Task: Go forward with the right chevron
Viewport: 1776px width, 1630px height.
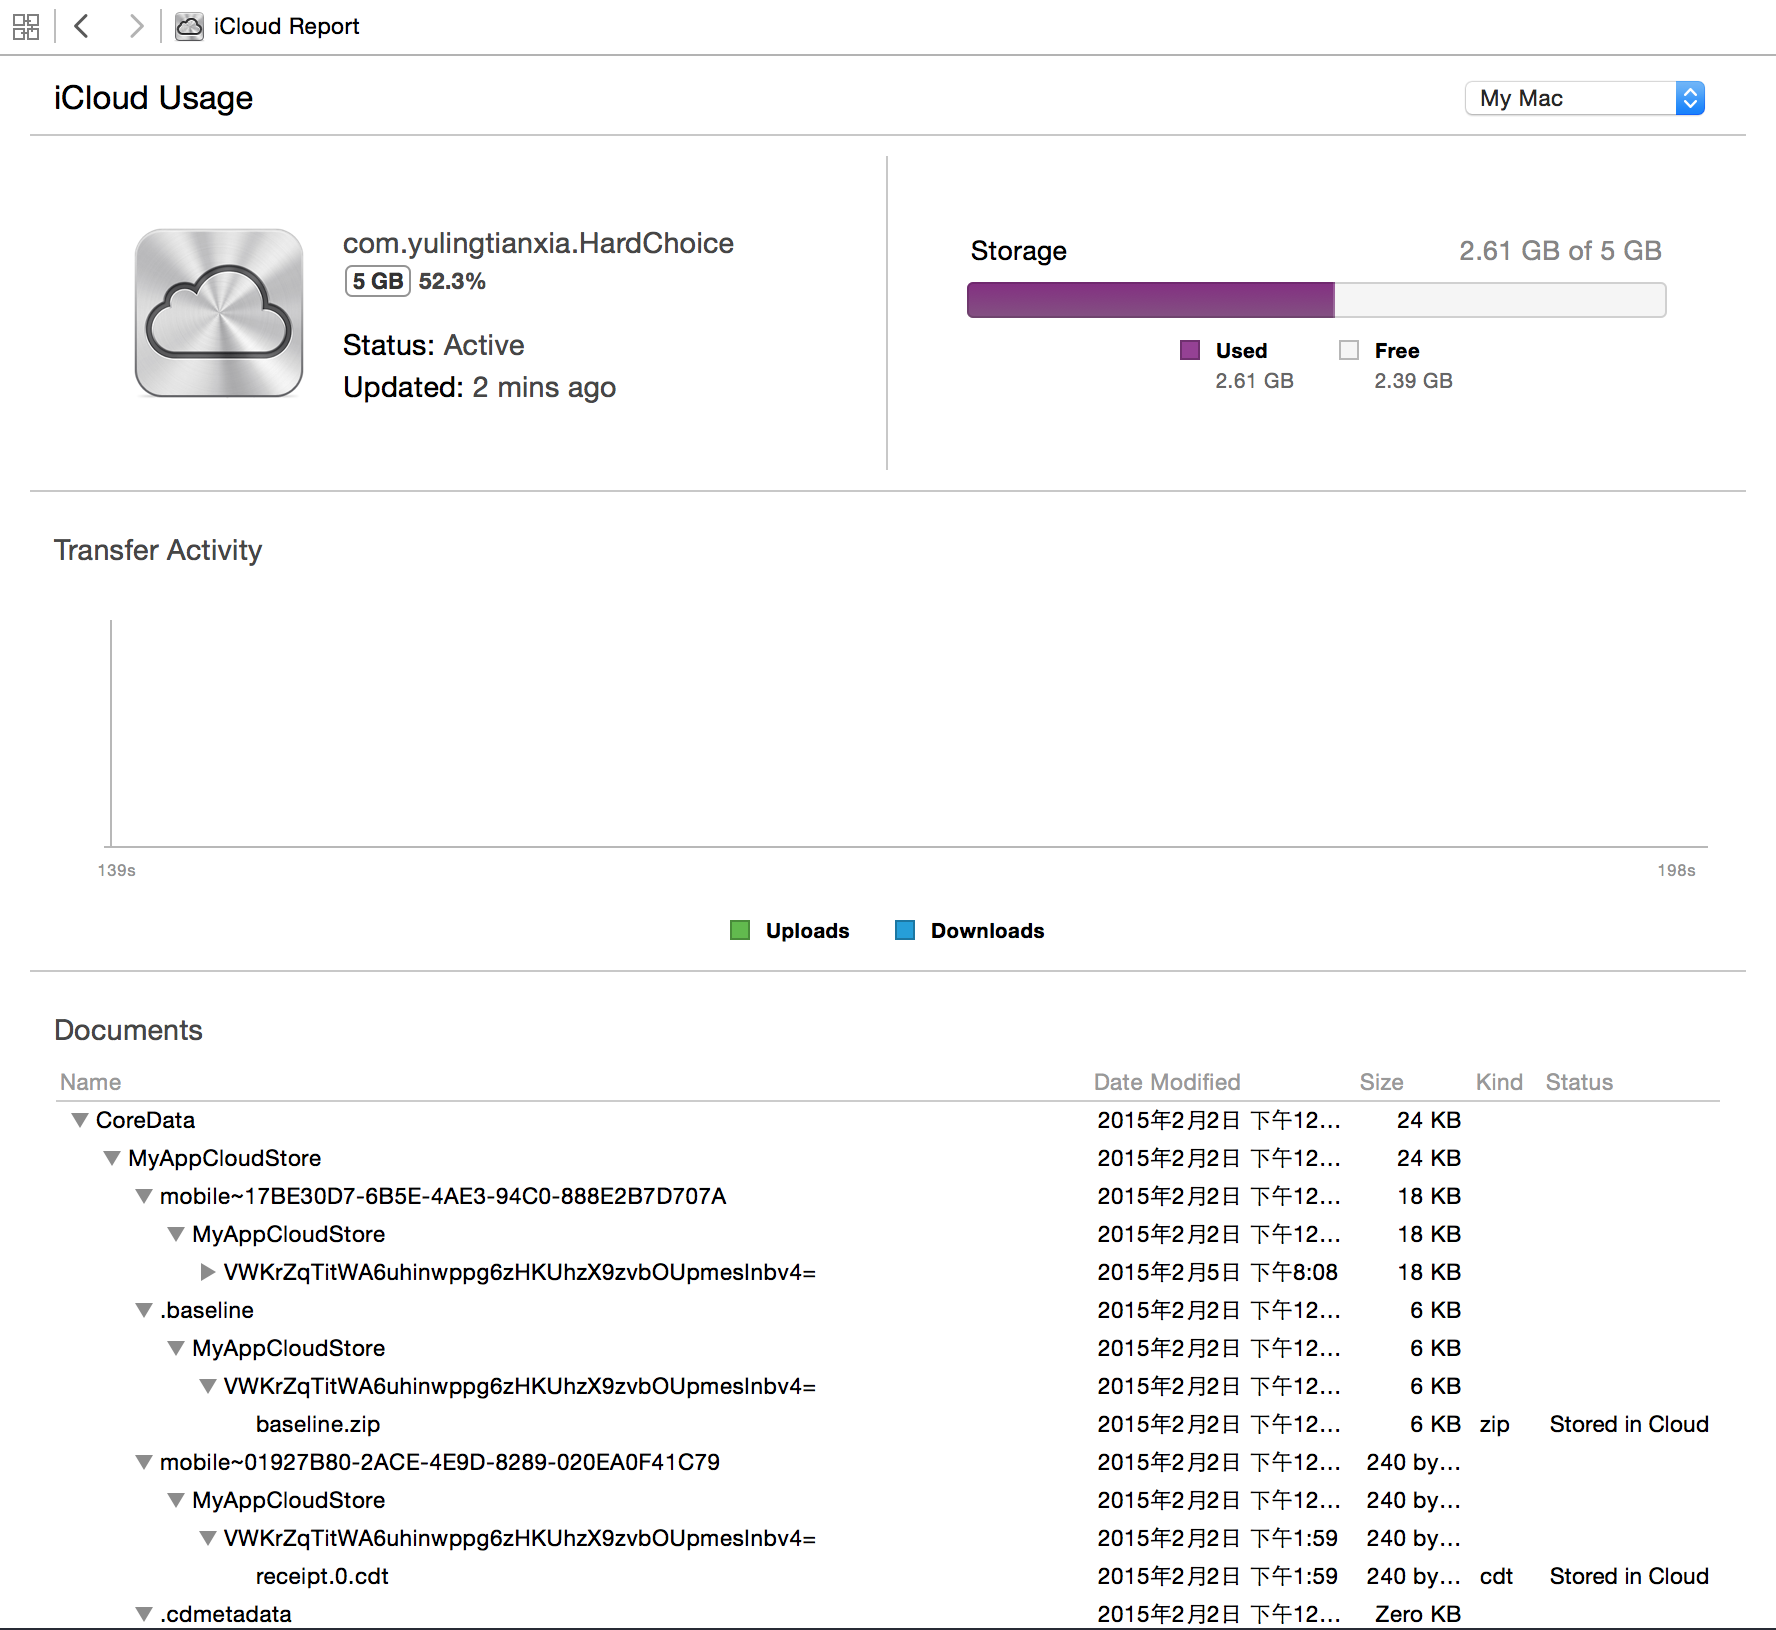Action: (136, 26)
